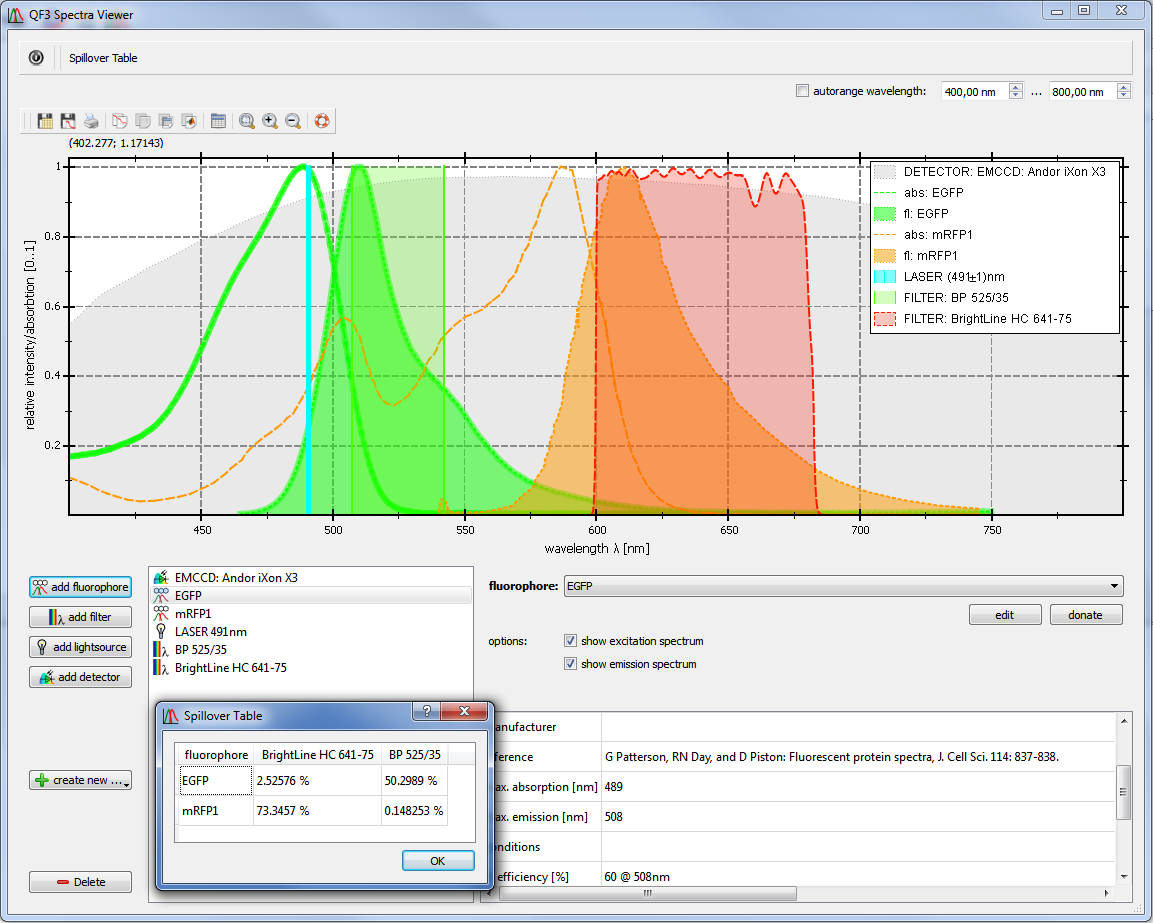Select EMCCD: Andor iXon X3 in item list
The width and height of the screenshot is (1153, 923).
point(311,577)
